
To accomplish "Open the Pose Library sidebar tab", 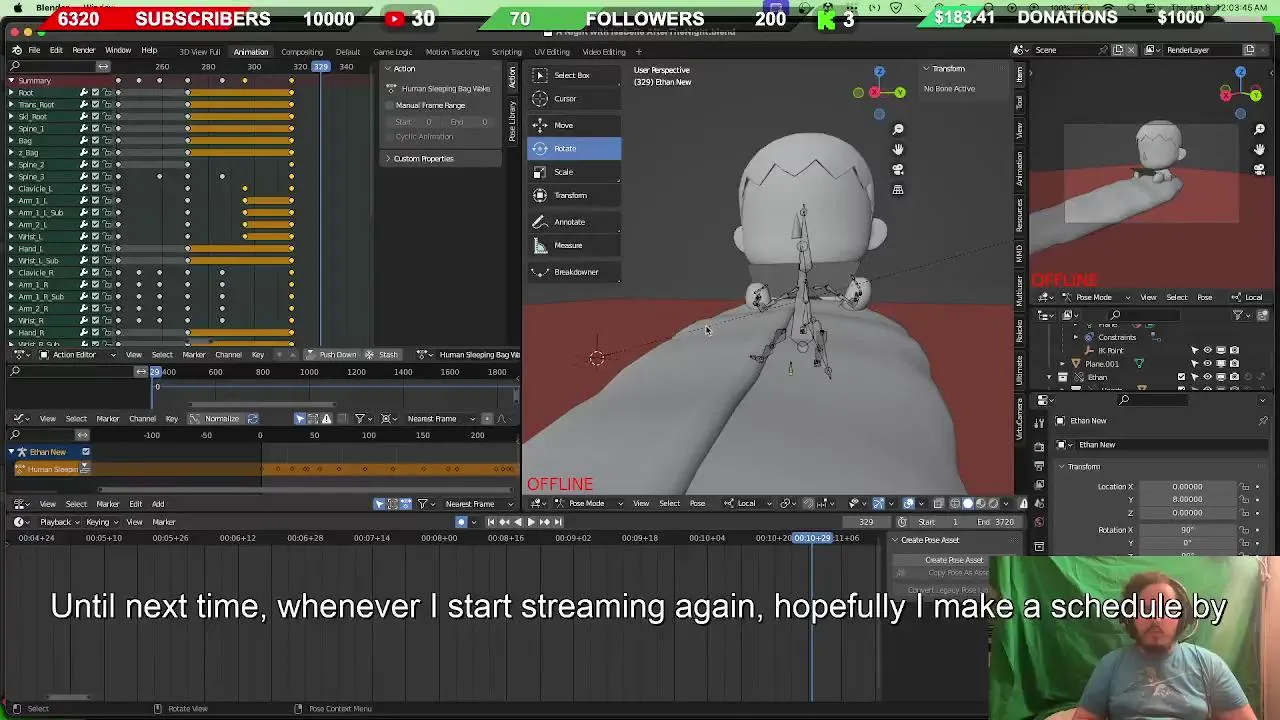I will [x=512, y=122].
